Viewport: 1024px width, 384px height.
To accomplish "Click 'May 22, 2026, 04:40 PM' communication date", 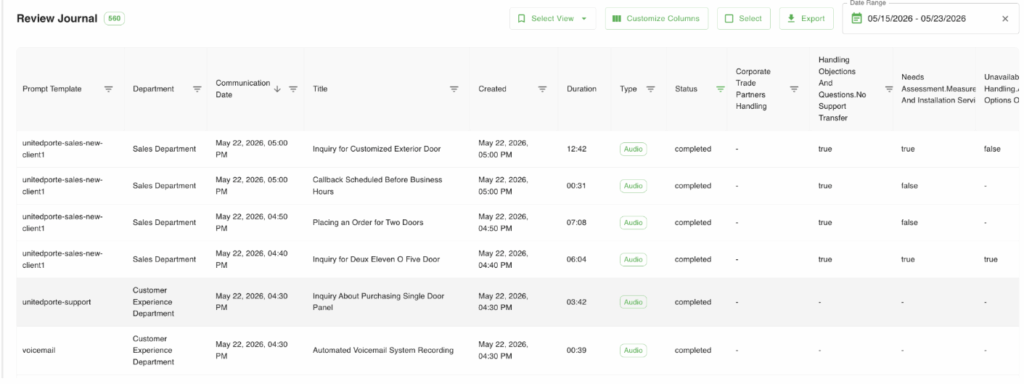I will pos(251,259).
